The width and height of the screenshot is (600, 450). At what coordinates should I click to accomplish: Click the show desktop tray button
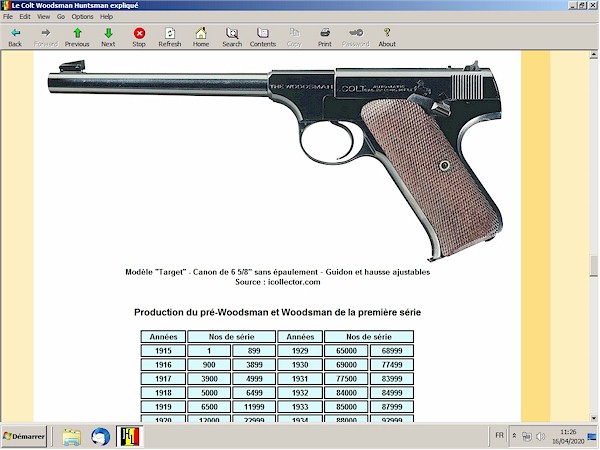point(592,436)
